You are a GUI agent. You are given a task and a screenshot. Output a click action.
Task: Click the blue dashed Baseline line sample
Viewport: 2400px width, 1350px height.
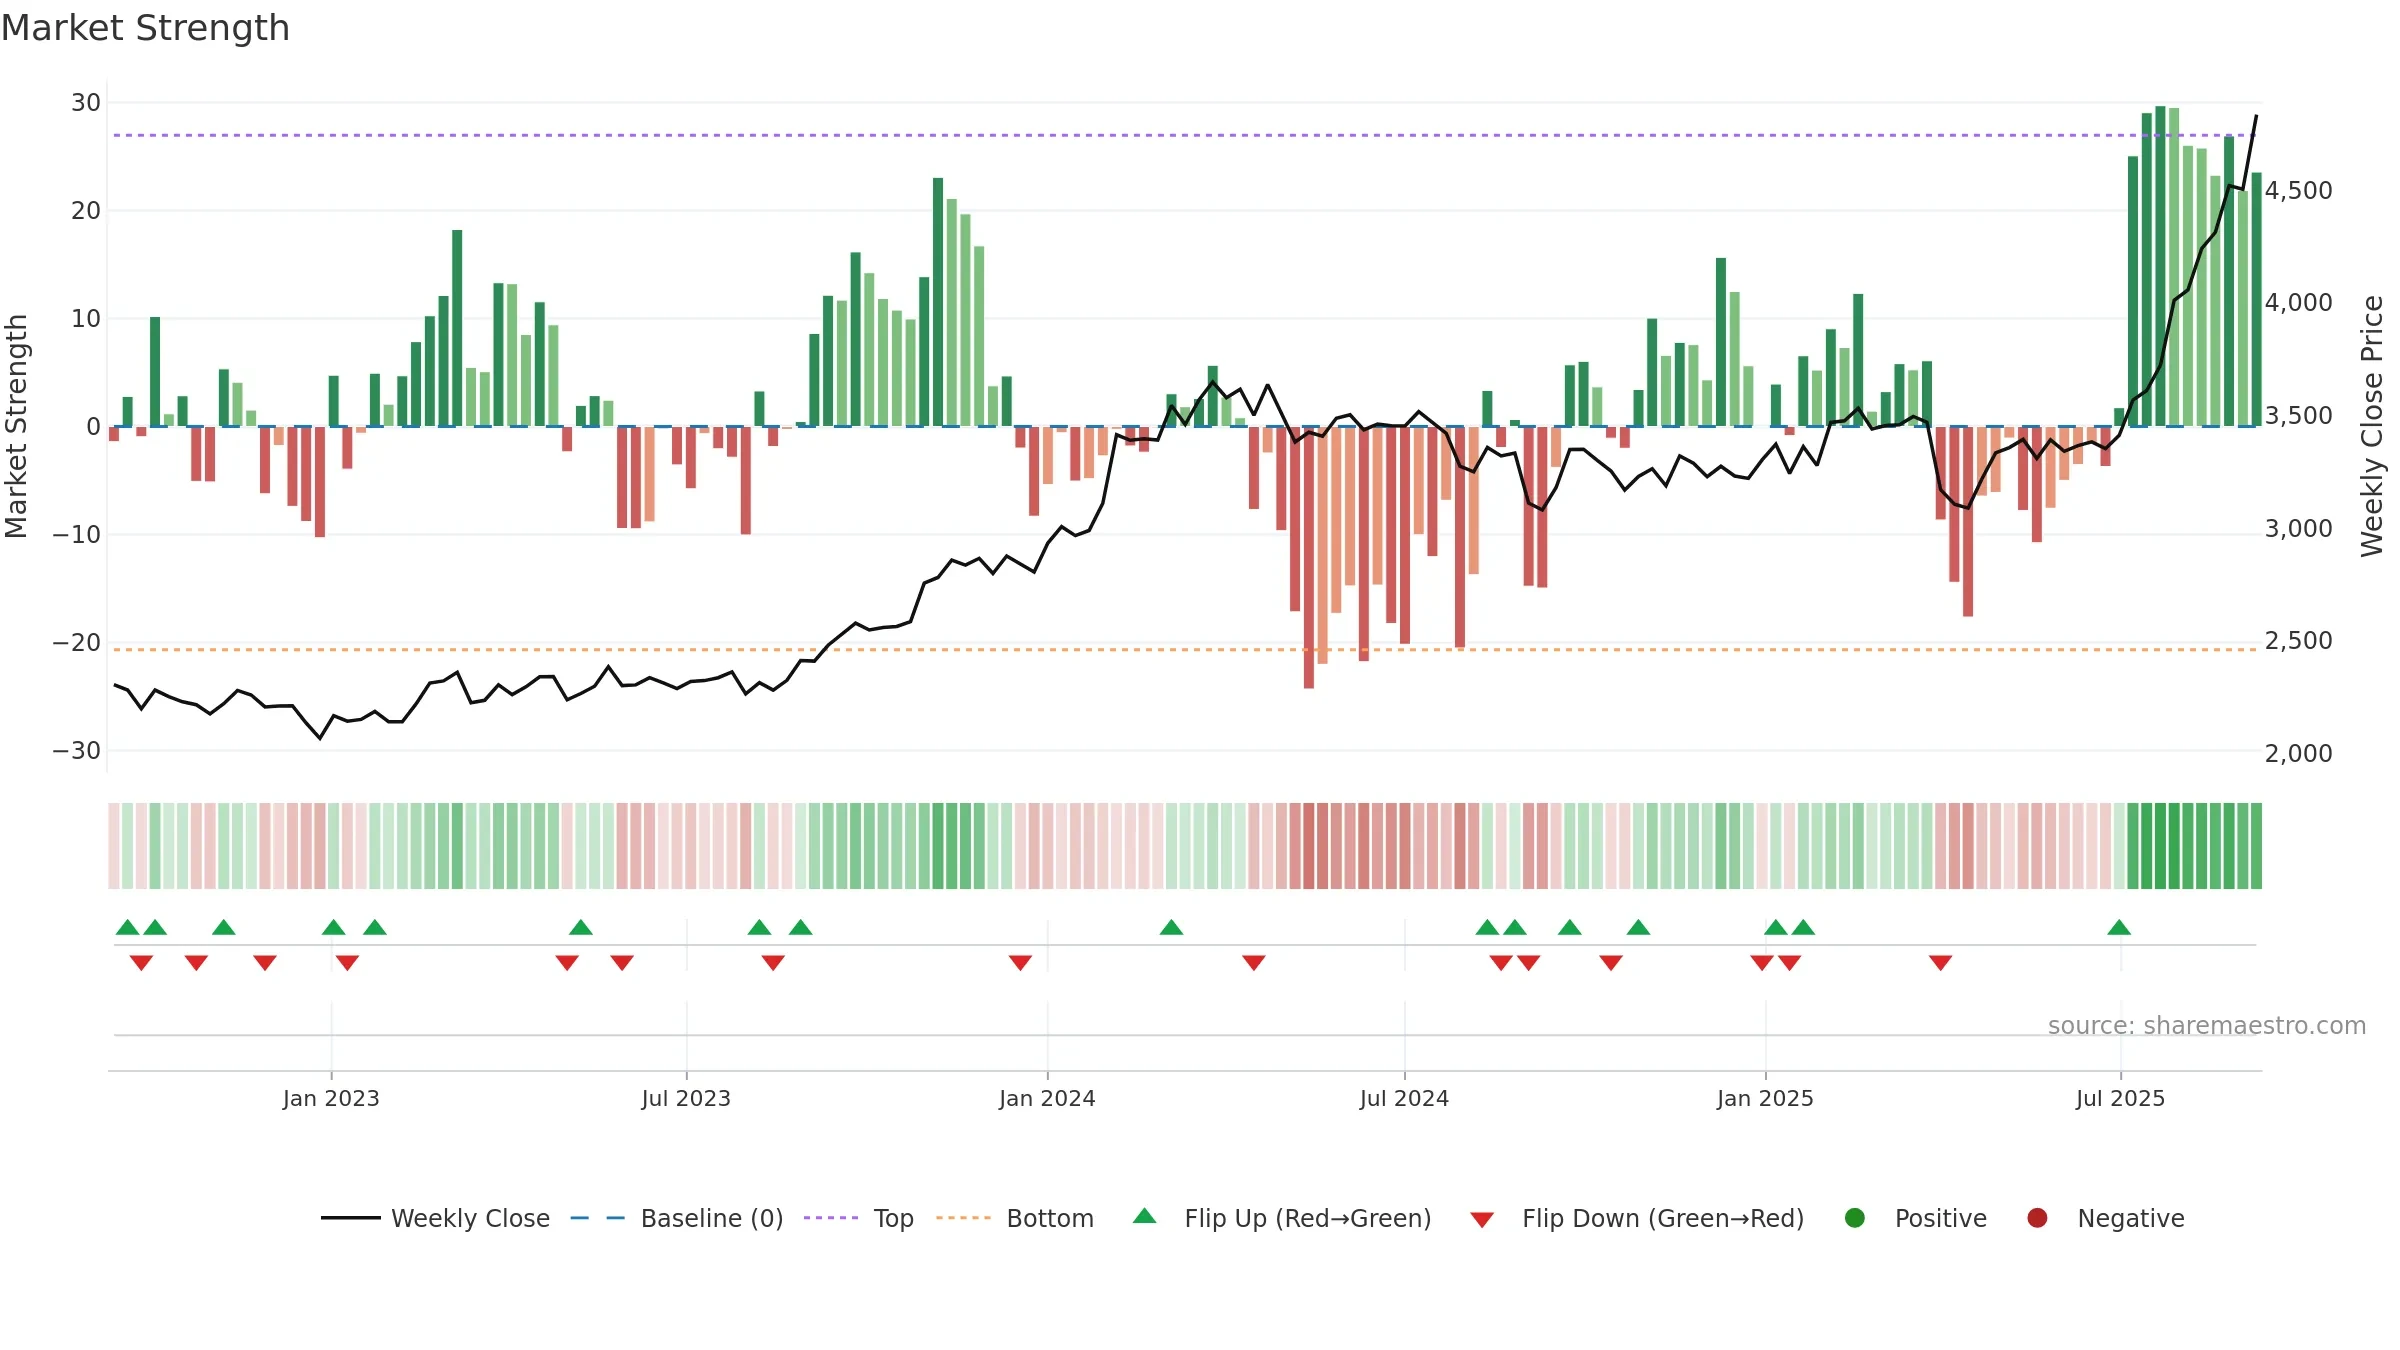(x=598, y=1218)
